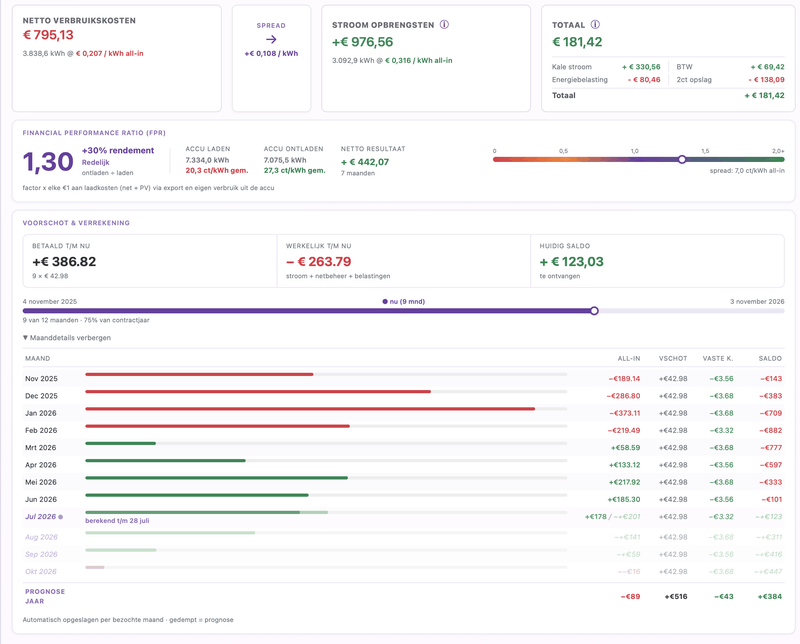The width and height of the screenshot is (800, 644).
Task: Click the Netto Verbruikskosten amount € 795,13
Action: pos(48,35)
